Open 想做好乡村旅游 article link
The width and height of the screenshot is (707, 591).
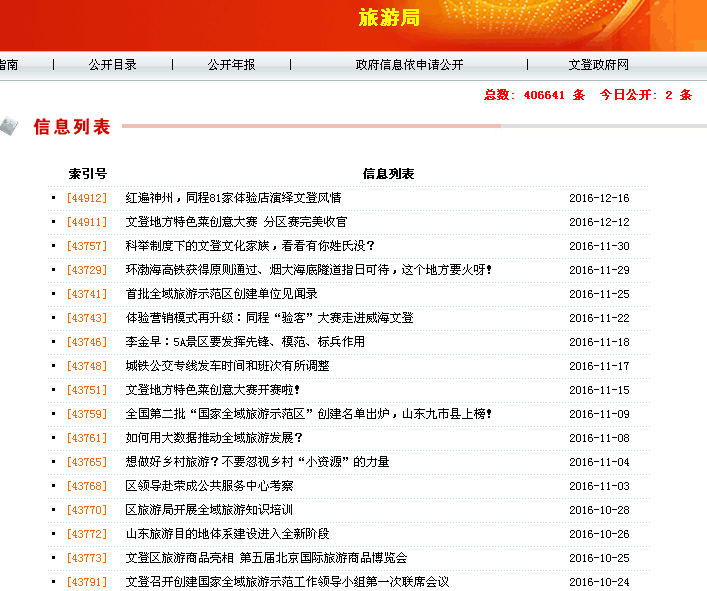[x=257, y=462]
